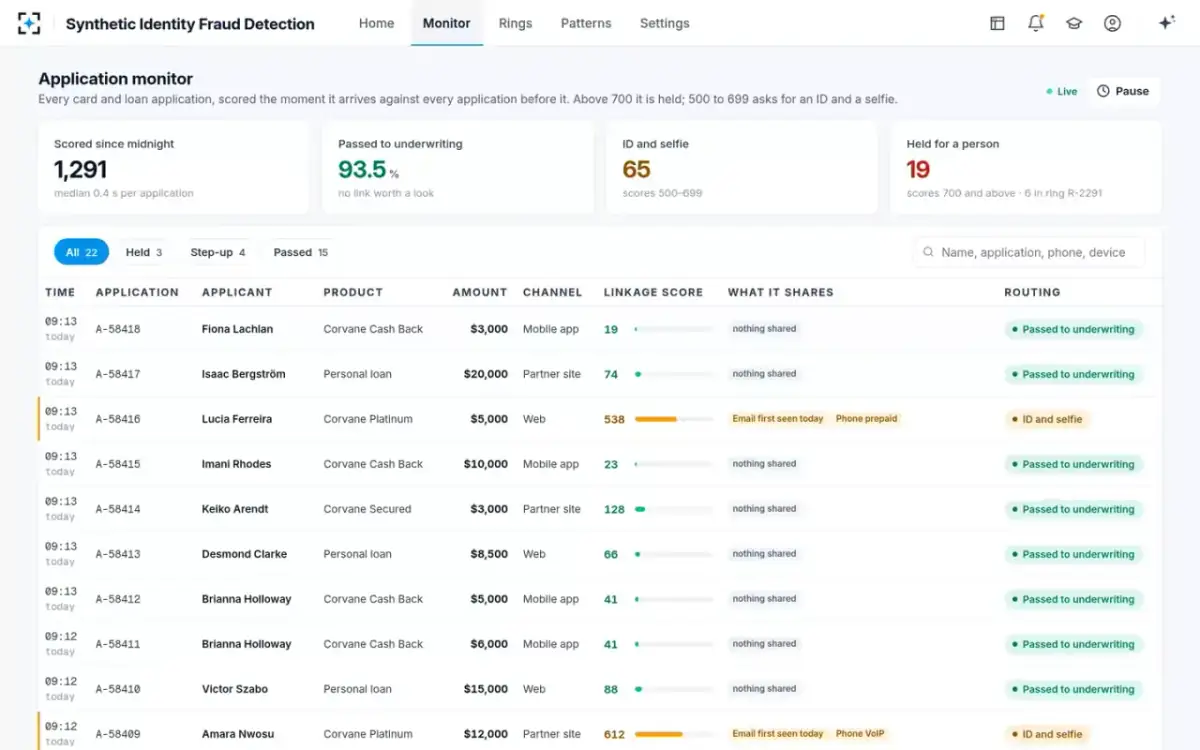Click the search magnifier icon

click(x=928, y=253)
